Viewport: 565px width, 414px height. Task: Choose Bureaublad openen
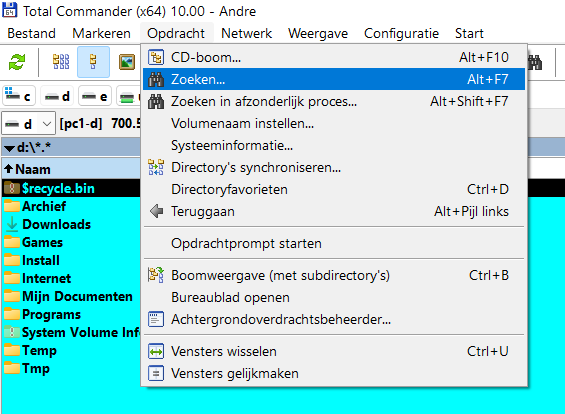point(334,298)
